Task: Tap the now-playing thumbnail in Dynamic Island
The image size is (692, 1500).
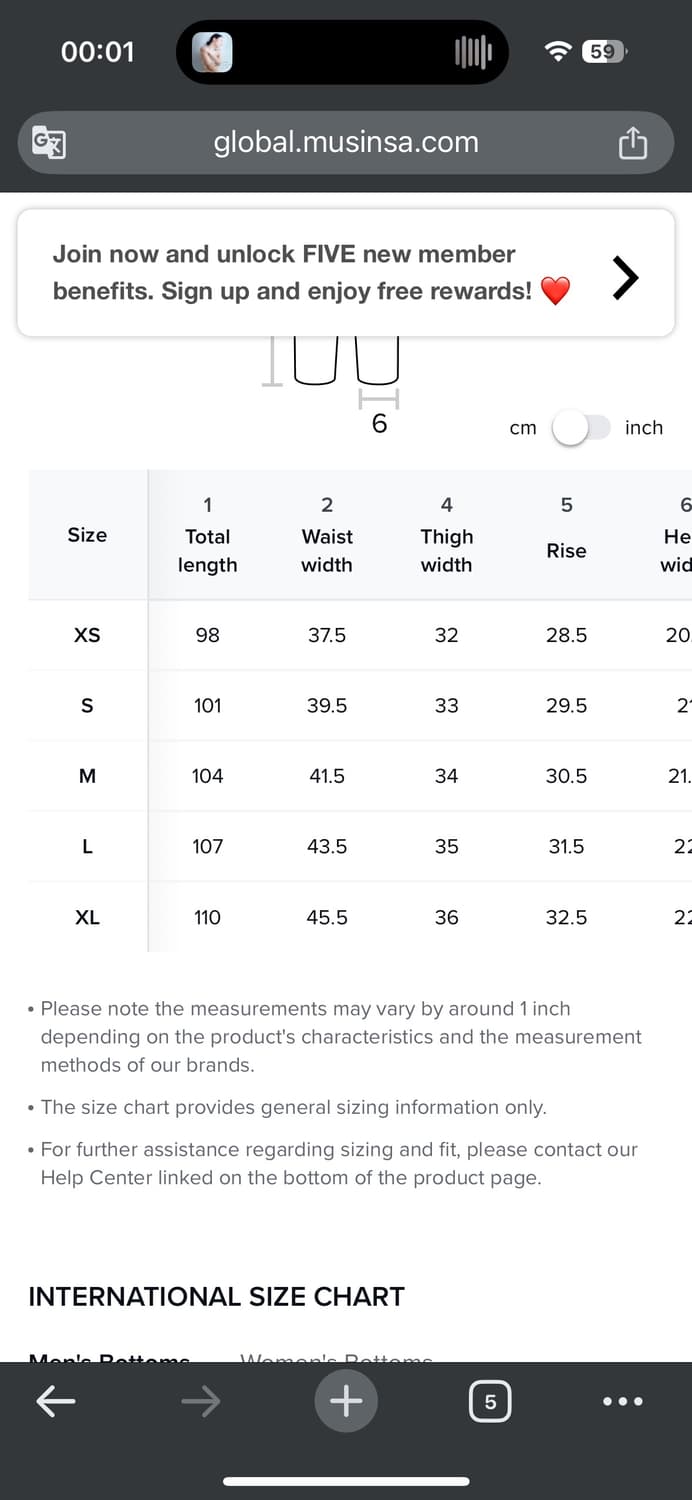Action: point(212,52)
